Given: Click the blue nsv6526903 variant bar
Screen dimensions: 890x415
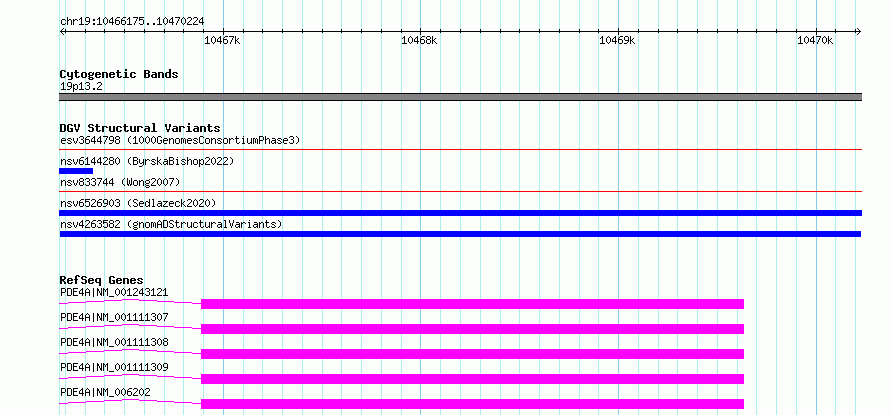Looking at the screenshot, I should click(x=460, y=213).
